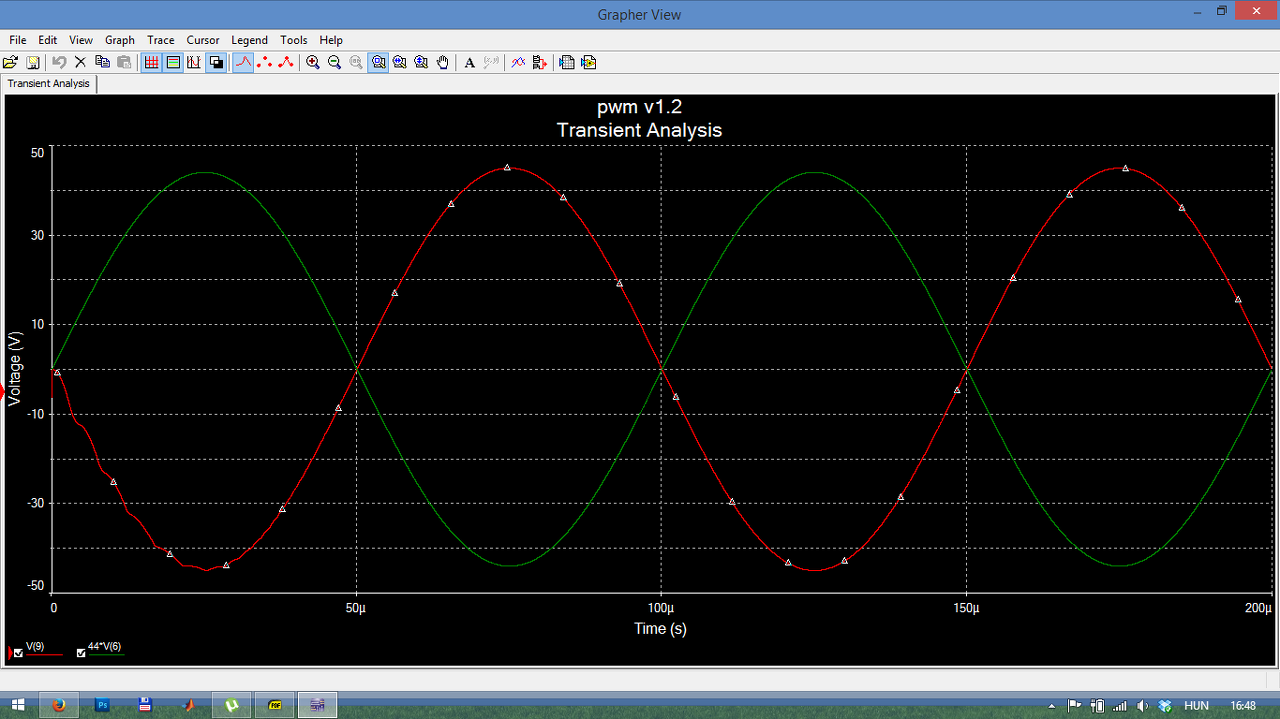Select the Zoom Horizontal icon
The width and height of the screenshot is (1280, 719).
pos(400,62)
